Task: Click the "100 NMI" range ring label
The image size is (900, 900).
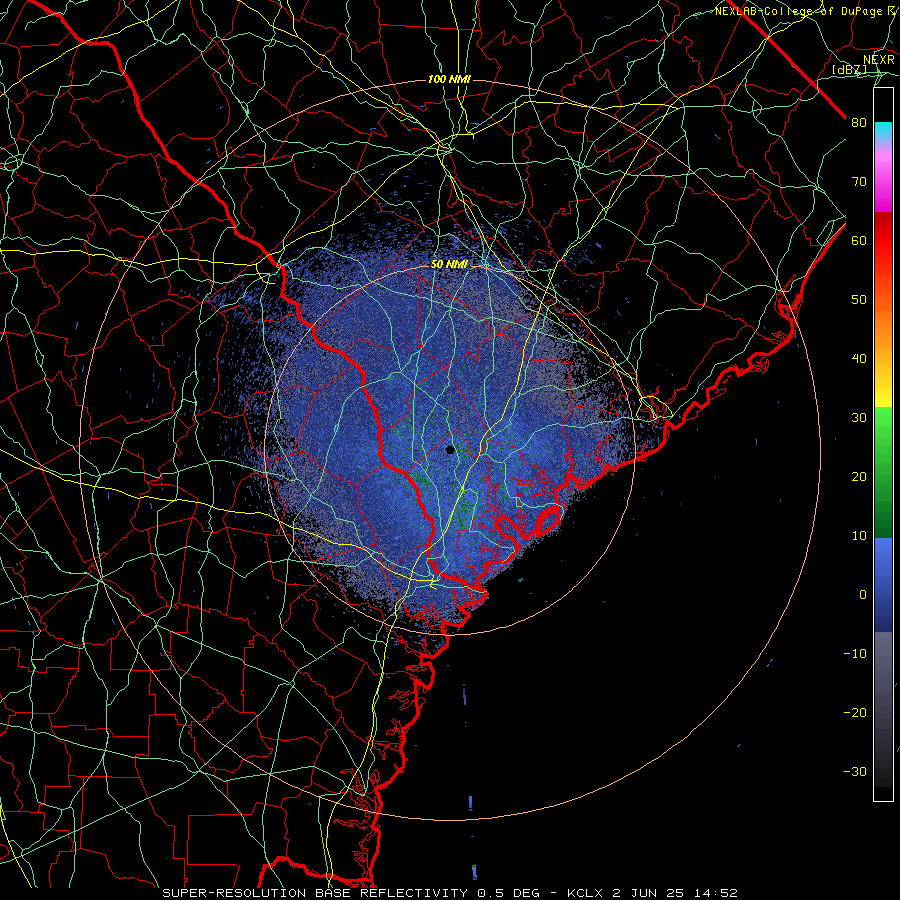Action: coord(449,79)
